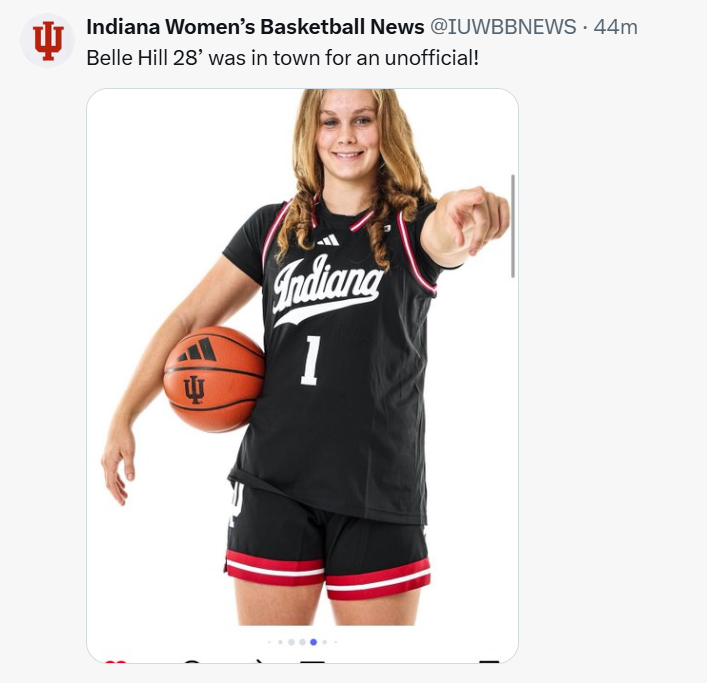Click the Belle Hill tweet text
Screen dimensions: 707x683
(282, 57)
